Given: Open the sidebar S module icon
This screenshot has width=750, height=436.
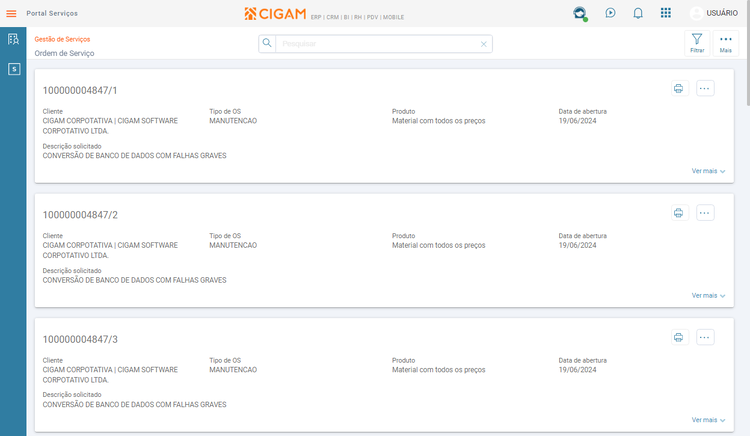Looking at the screenshot, I should click(14, 69).
